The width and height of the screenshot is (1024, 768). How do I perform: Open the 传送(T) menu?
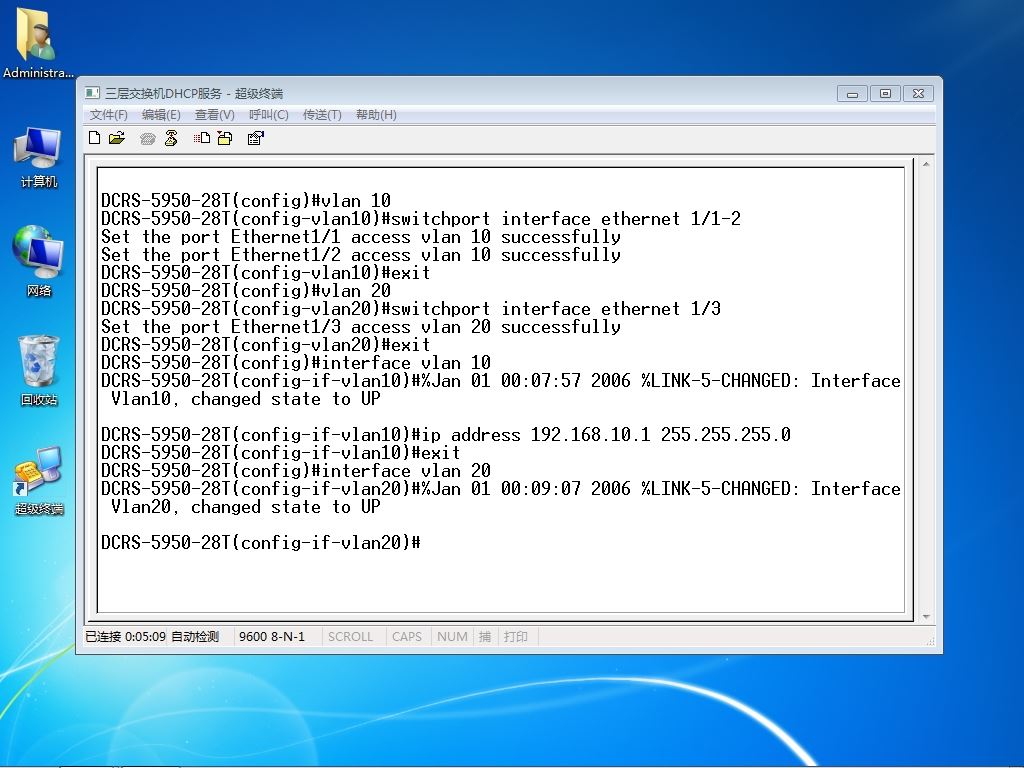[x=322, y=115]
